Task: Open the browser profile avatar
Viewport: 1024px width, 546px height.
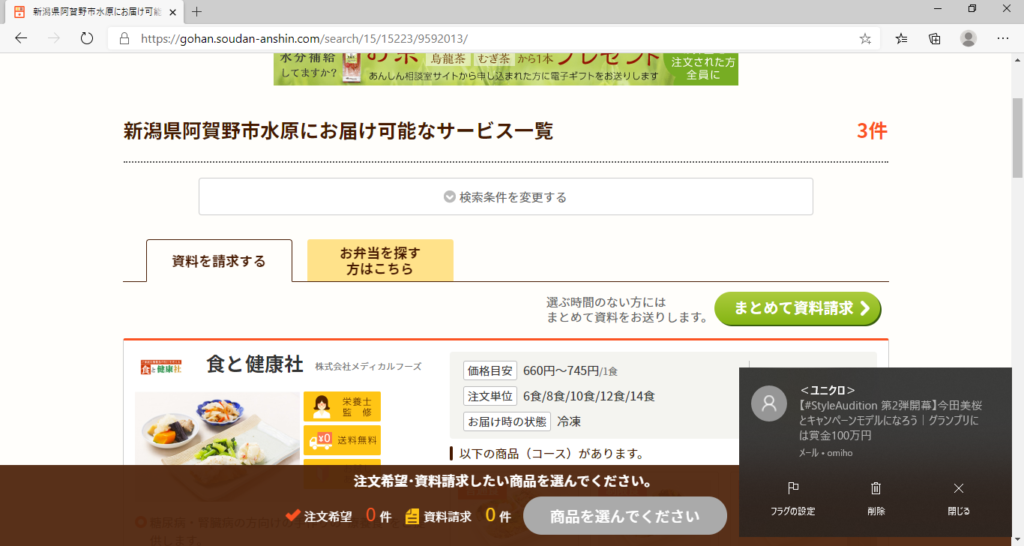Action: coord(968,39)
